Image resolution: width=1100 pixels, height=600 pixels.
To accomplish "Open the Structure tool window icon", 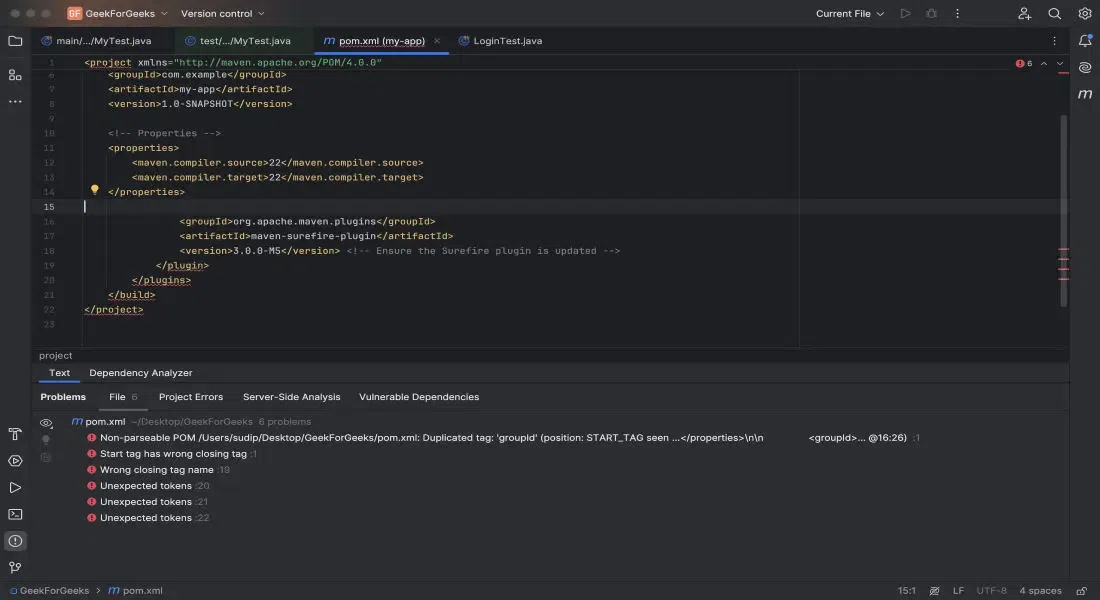I will pos(15,74).
